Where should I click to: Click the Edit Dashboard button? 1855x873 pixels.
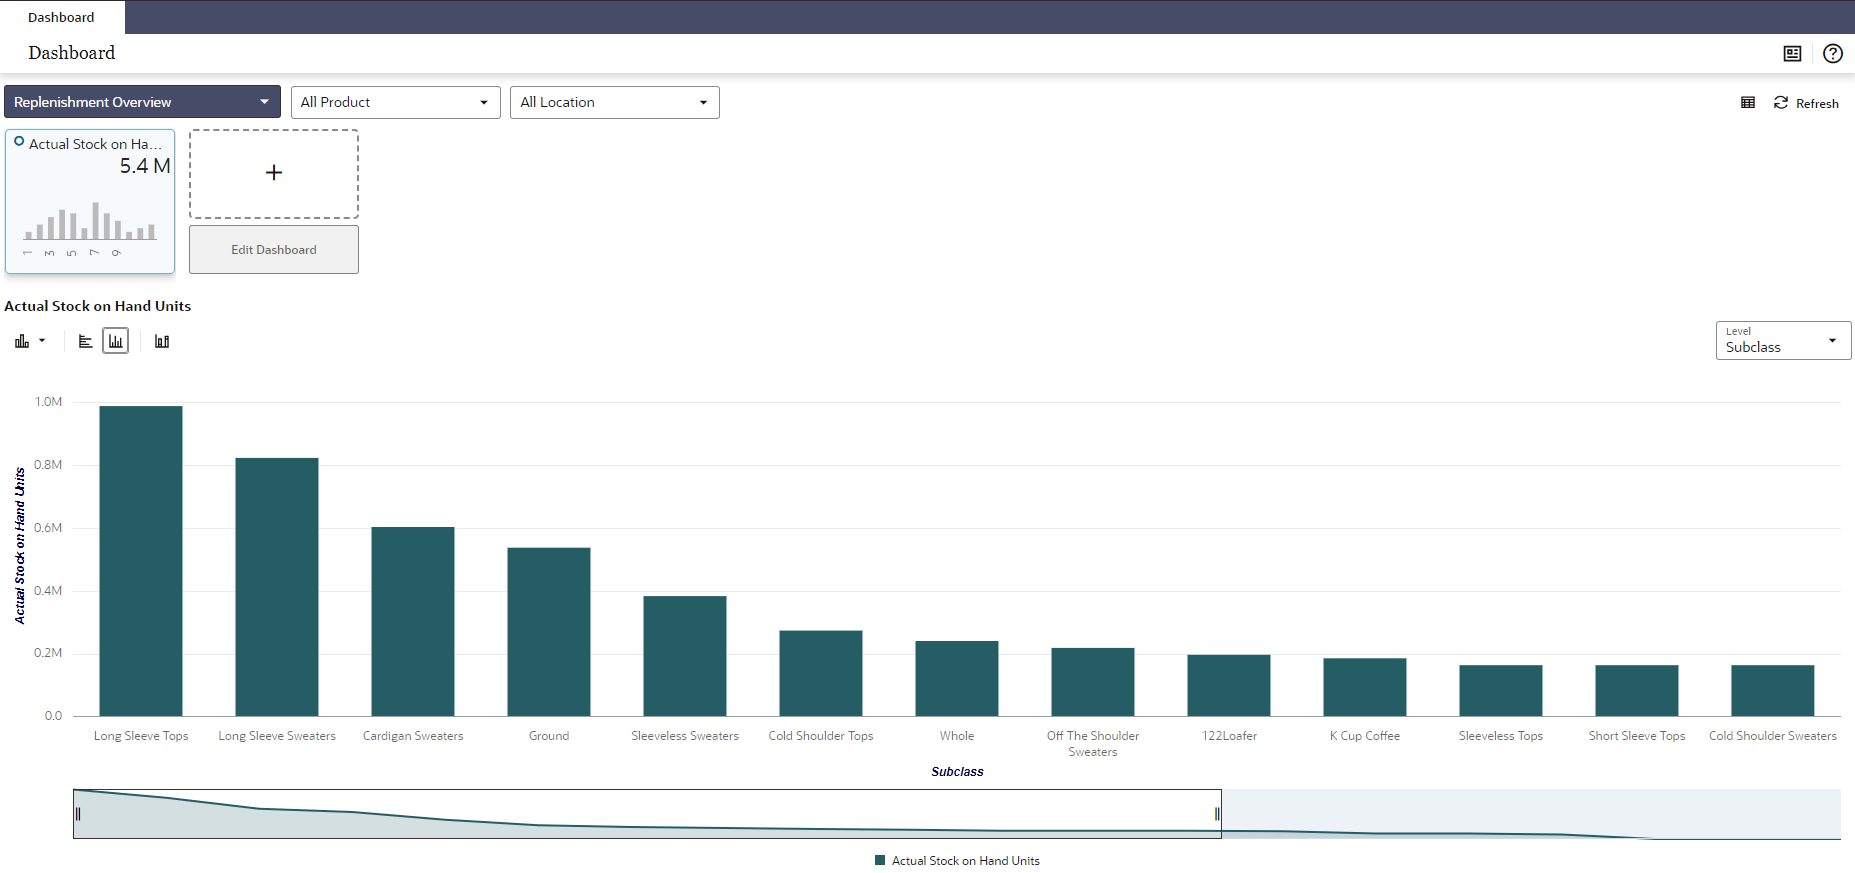tap(274, 250)
